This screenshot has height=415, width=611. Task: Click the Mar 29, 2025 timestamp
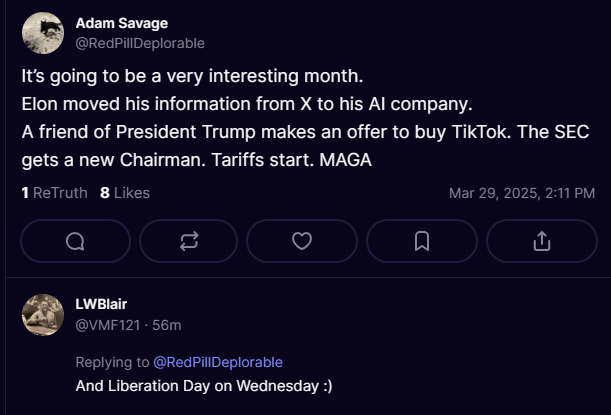(522, 193)
